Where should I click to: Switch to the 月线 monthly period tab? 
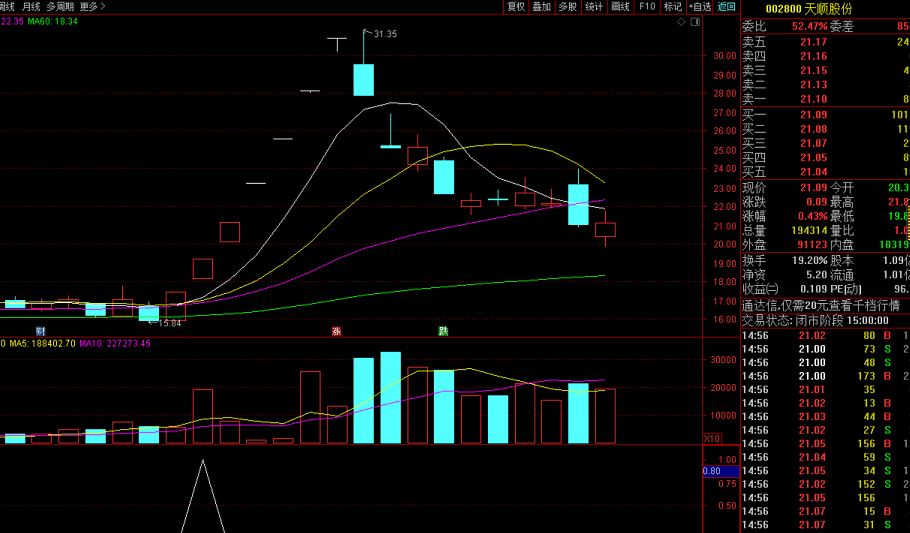31,6
